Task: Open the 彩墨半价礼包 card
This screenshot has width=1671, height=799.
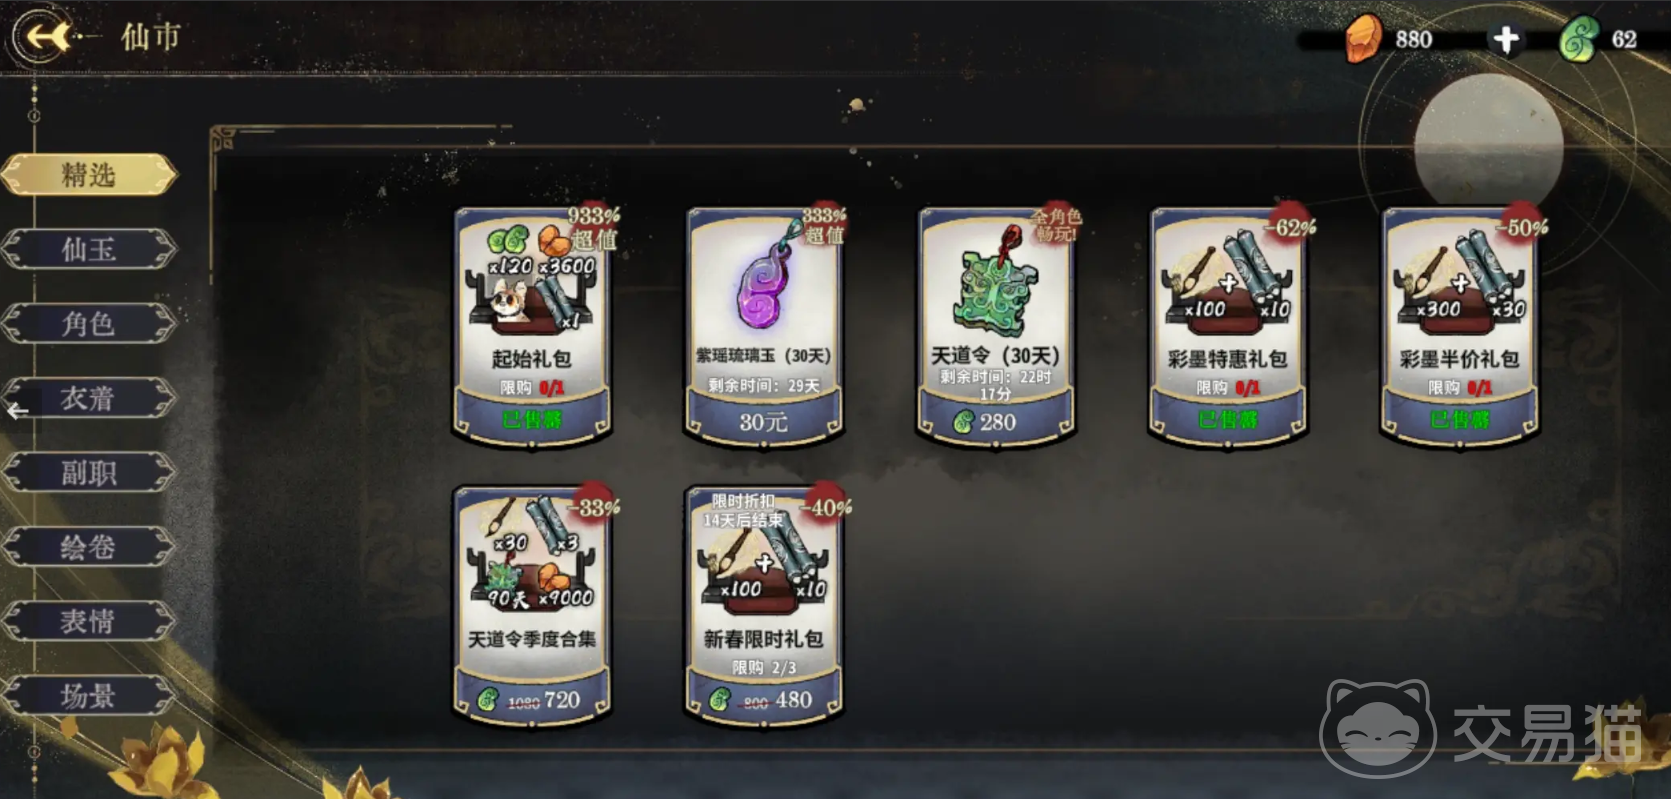Action: click(x=1460, y=323)
